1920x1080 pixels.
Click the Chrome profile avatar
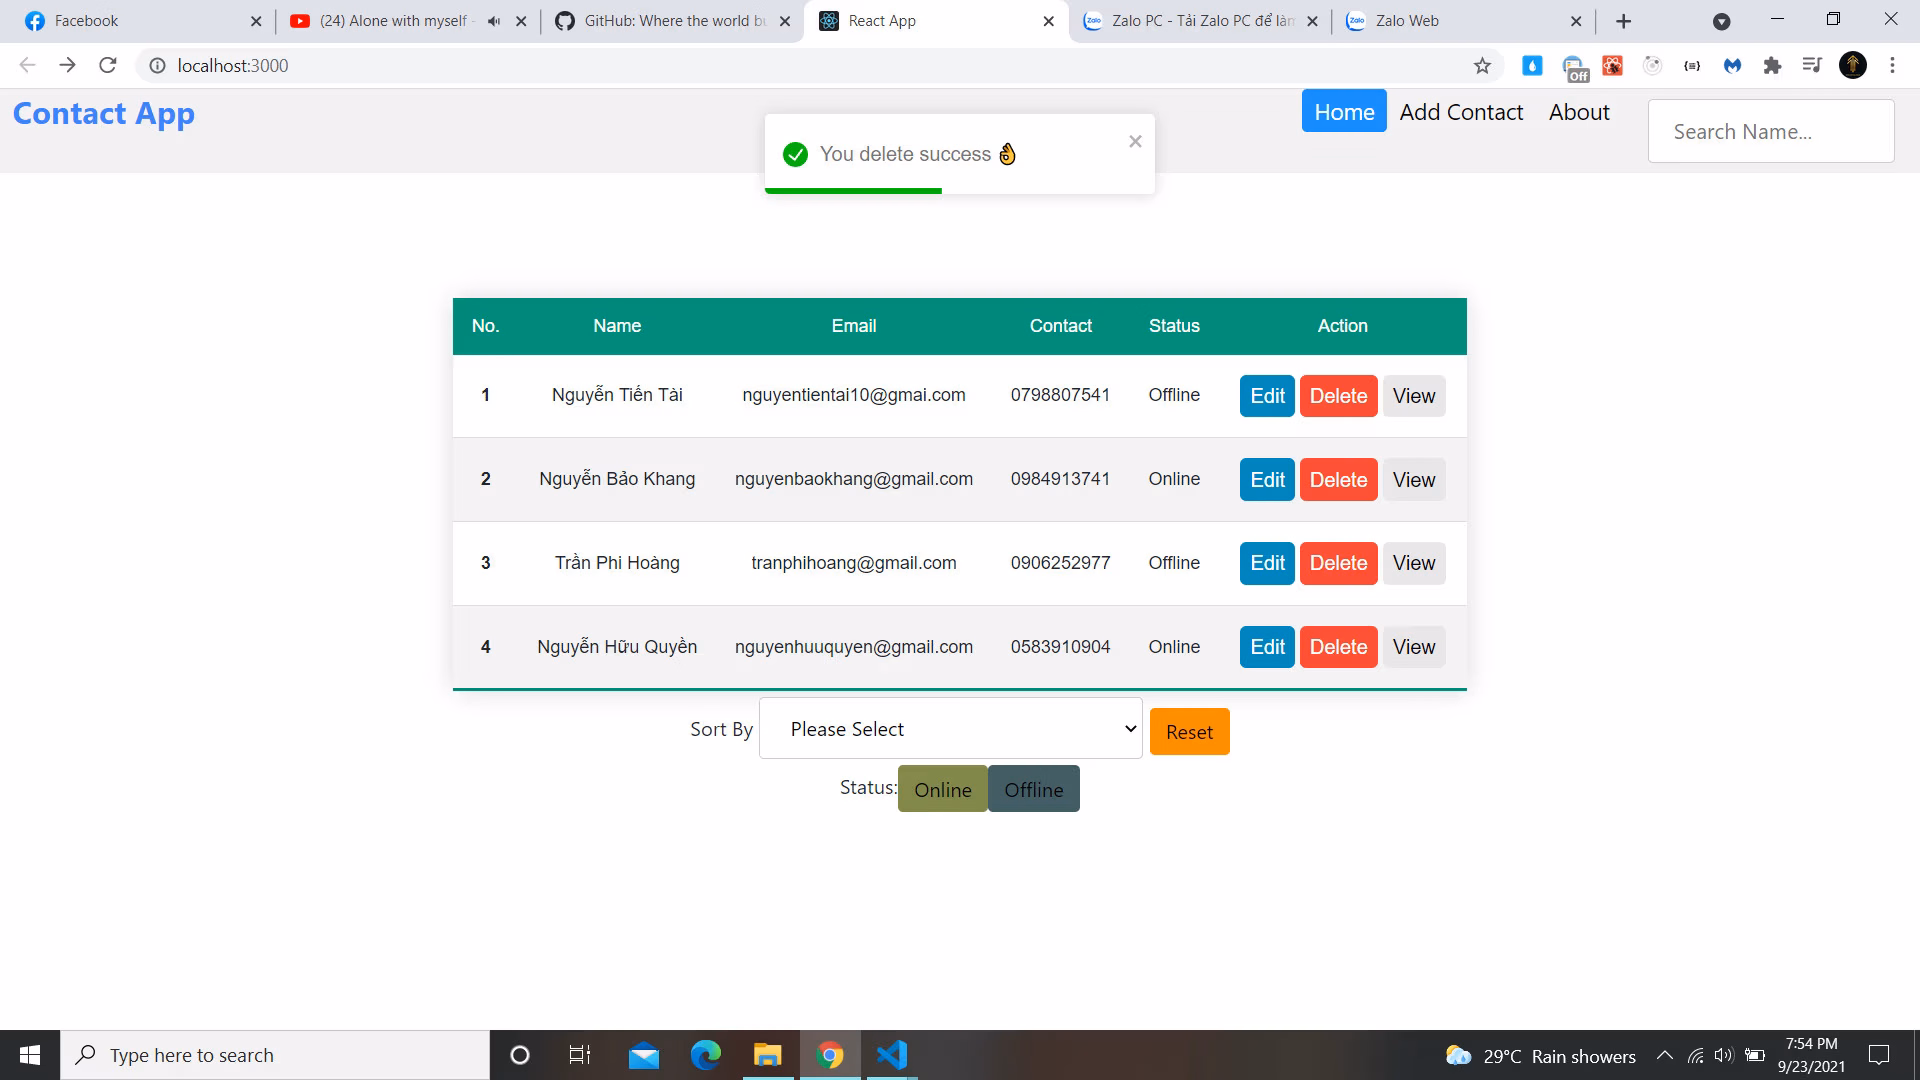pyautogui.click(x=1853, y=66)
